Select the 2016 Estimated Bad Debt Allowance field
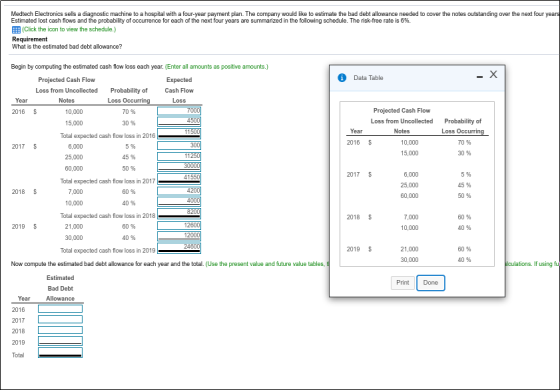 click(60, 309)
